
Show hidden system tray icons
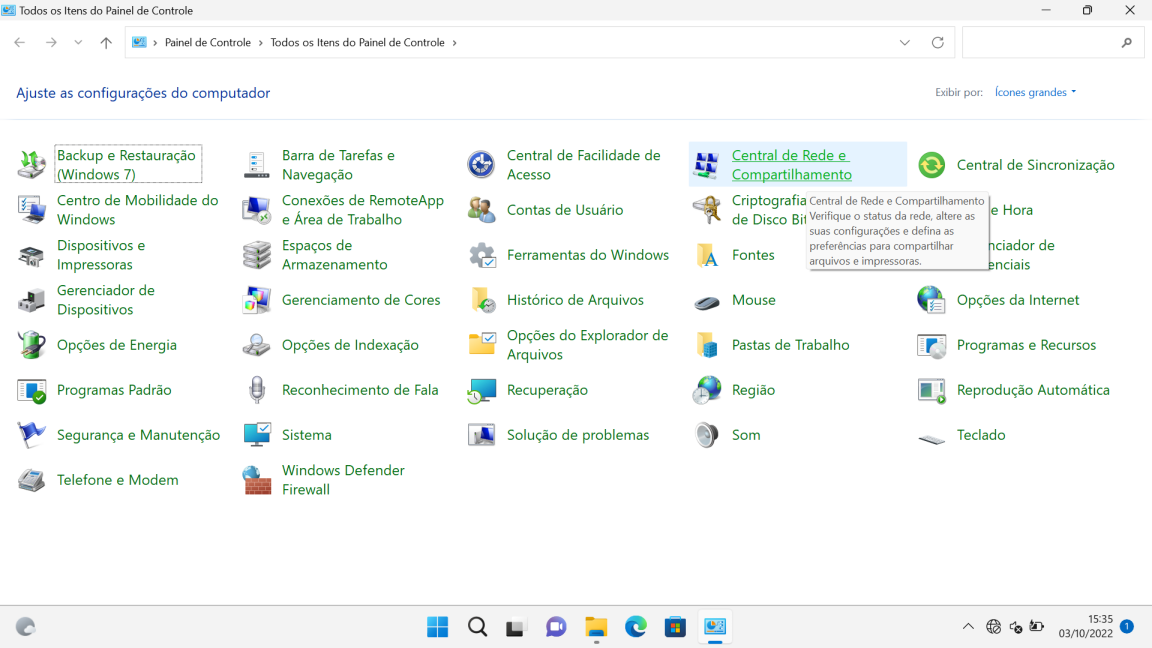coord(967,627)
